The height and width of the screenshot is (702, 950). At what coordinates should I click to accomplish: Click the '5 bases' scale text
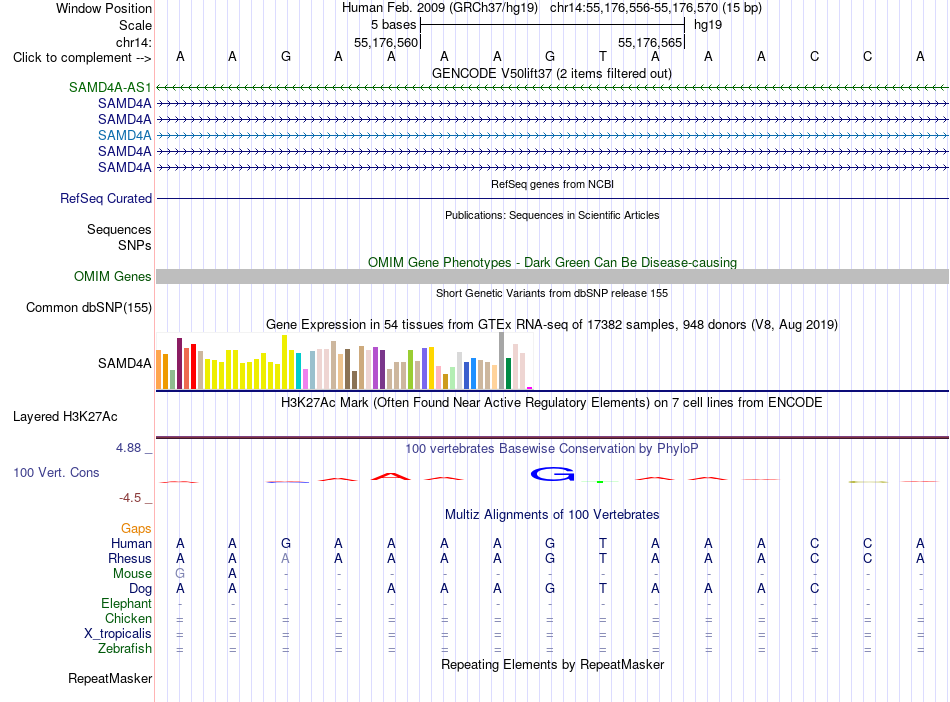394,25
